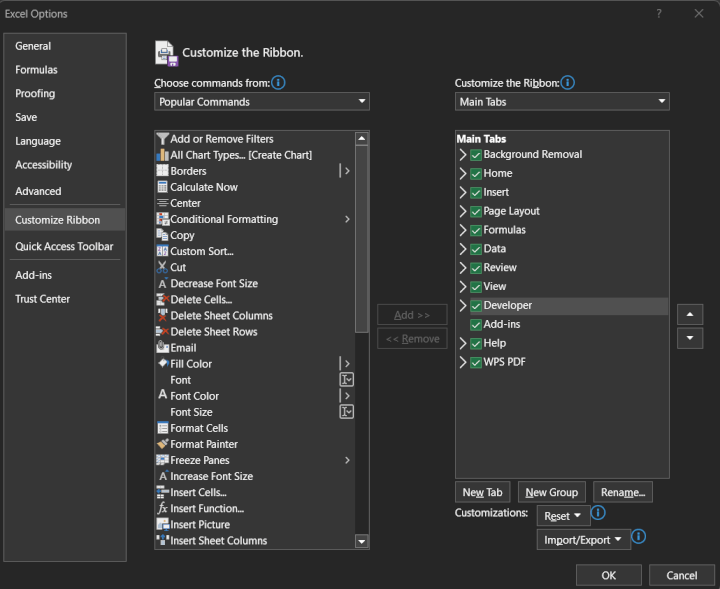Confirm changes with the OK button

608,575
